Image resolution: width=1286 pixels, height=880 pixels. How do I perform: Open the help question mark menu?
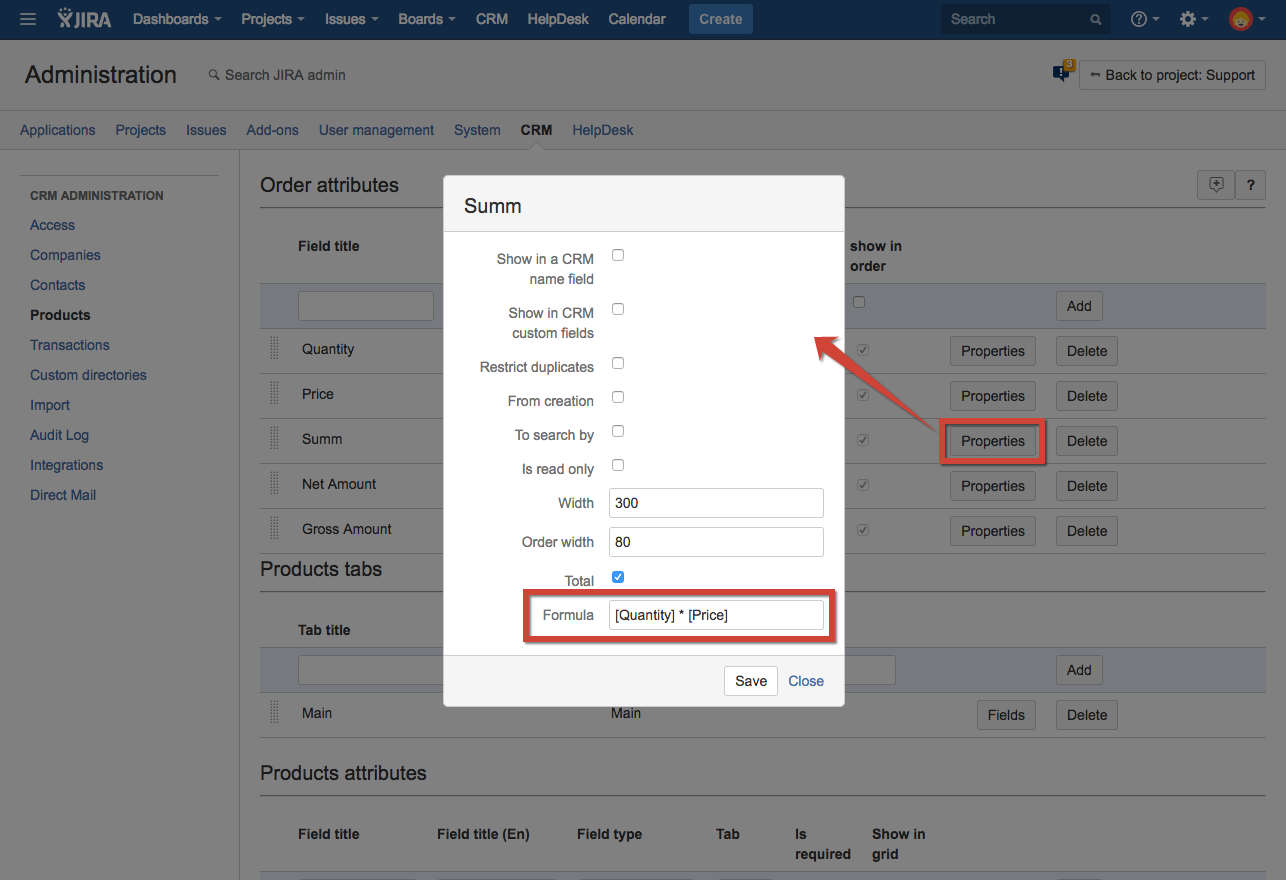coord(1144,19)
